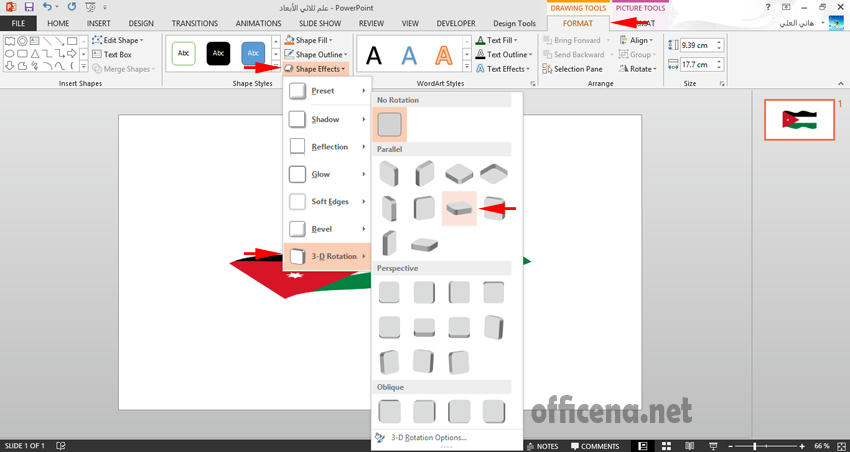Open the FILE tab

coord(18,23)
